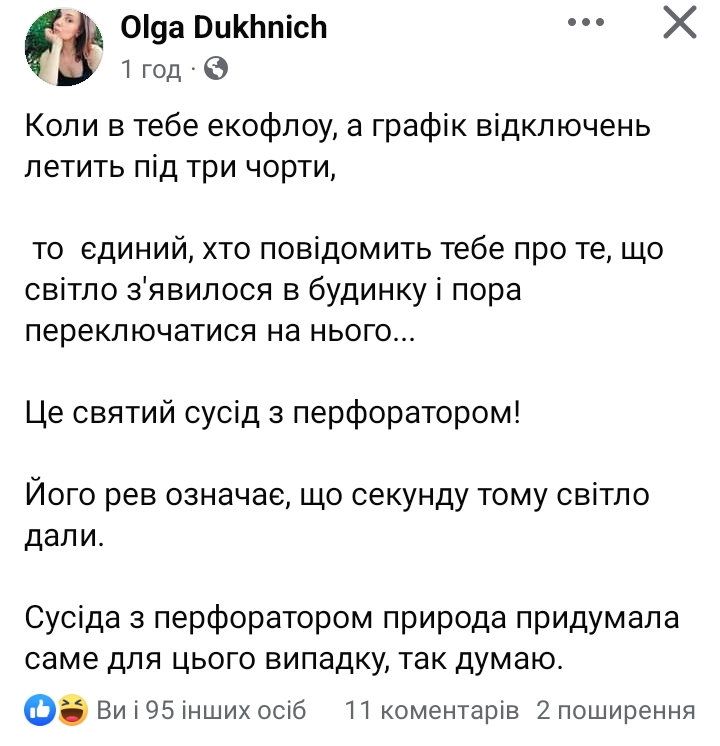This screenshot has height=746, width=720.
Task: Click the "1 год" post timestamp
Action: [151, 69]
